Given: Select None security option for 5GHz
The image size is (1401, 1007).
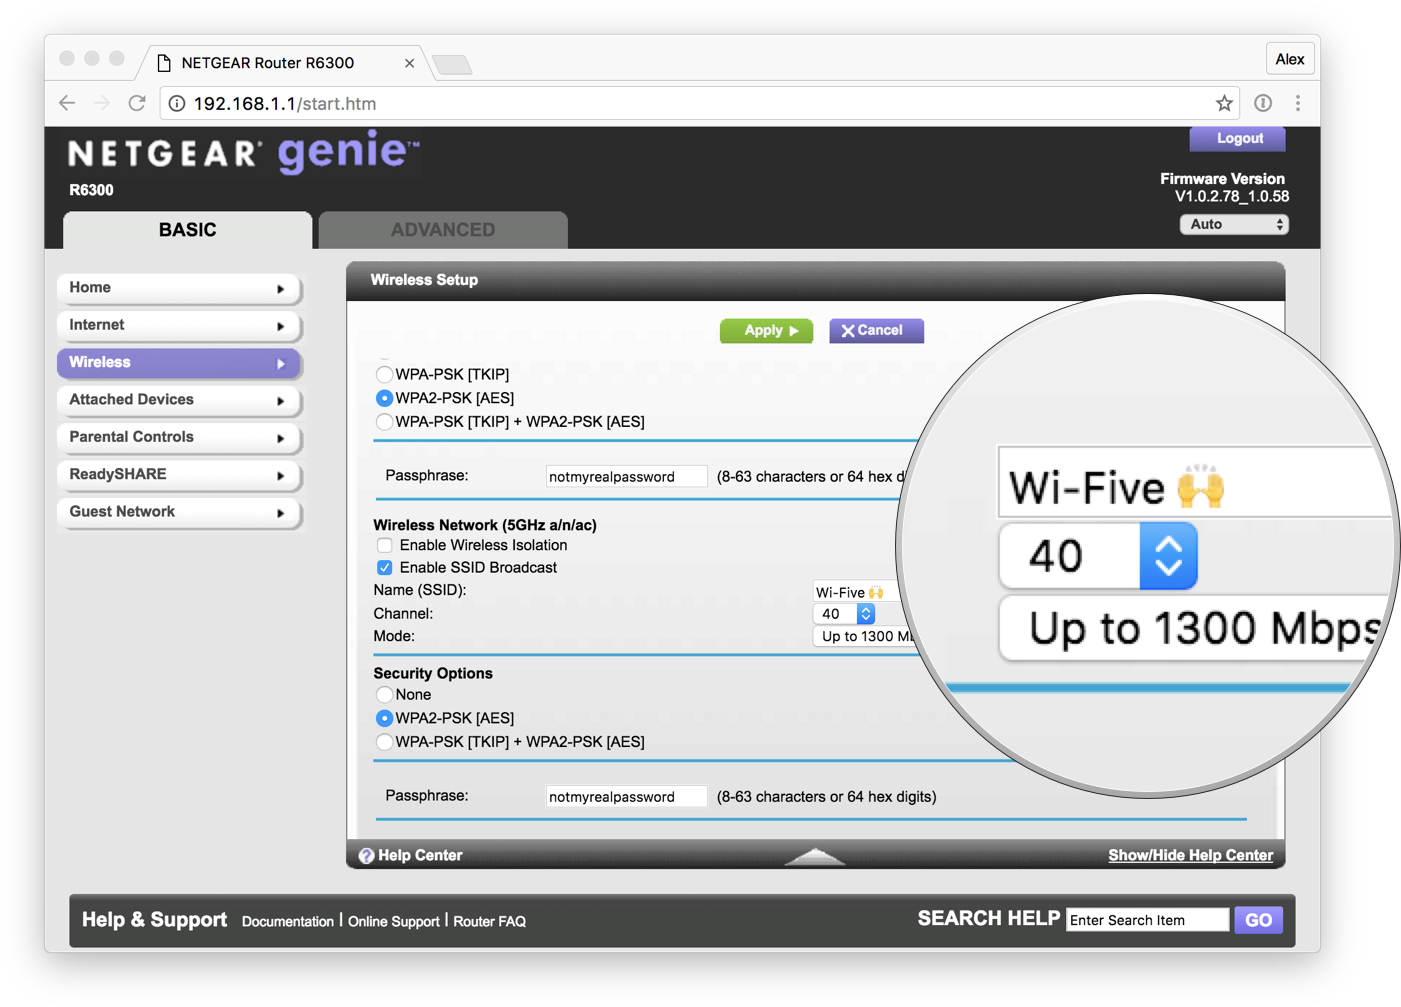Looking at the screenshot, I should coord(384,695).
